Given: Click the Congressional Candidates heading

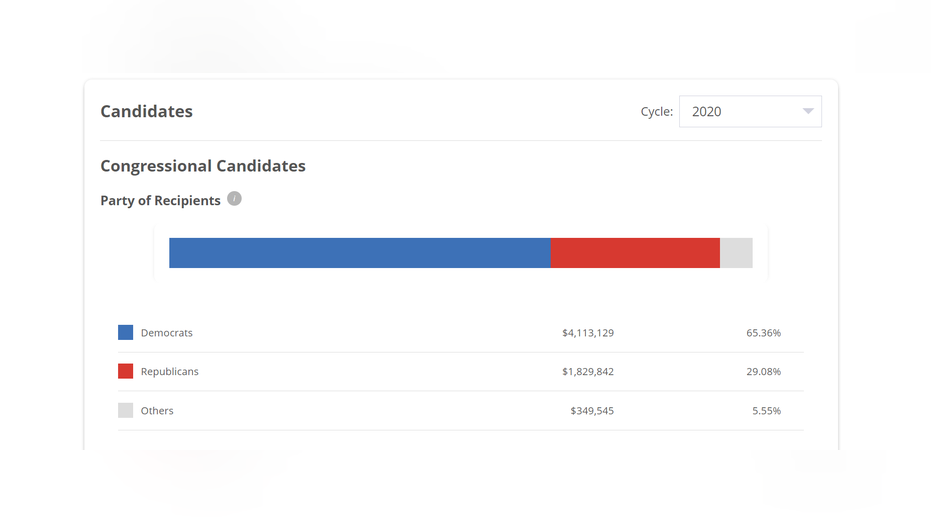Looking at the screenshot, I should click(x=203, y=166).
